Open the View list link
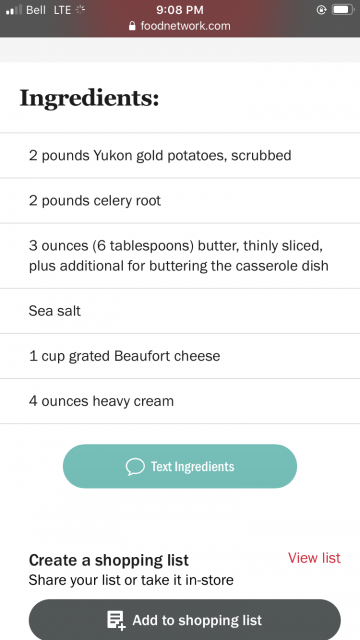The width and height of the screenshot is (360, 640). tap(314, 558)
